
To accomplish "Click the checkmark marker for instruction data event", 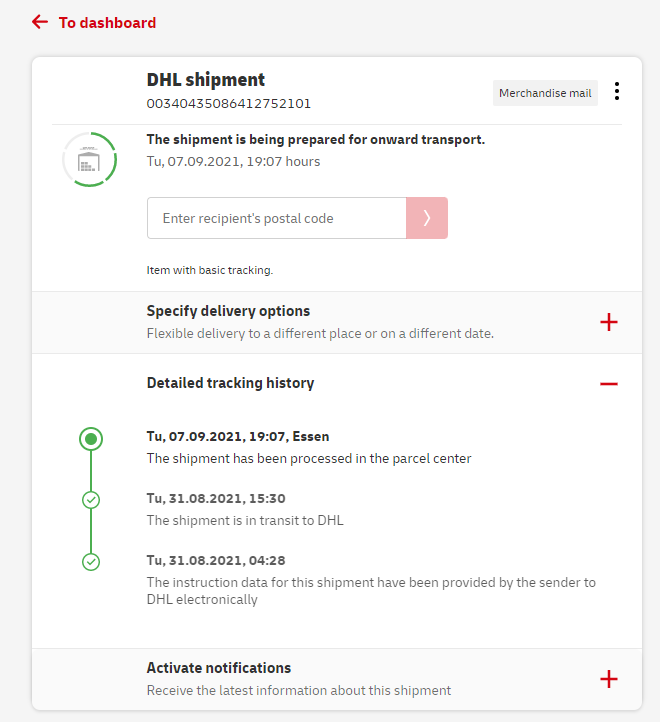I will click(x=91, y=561).
